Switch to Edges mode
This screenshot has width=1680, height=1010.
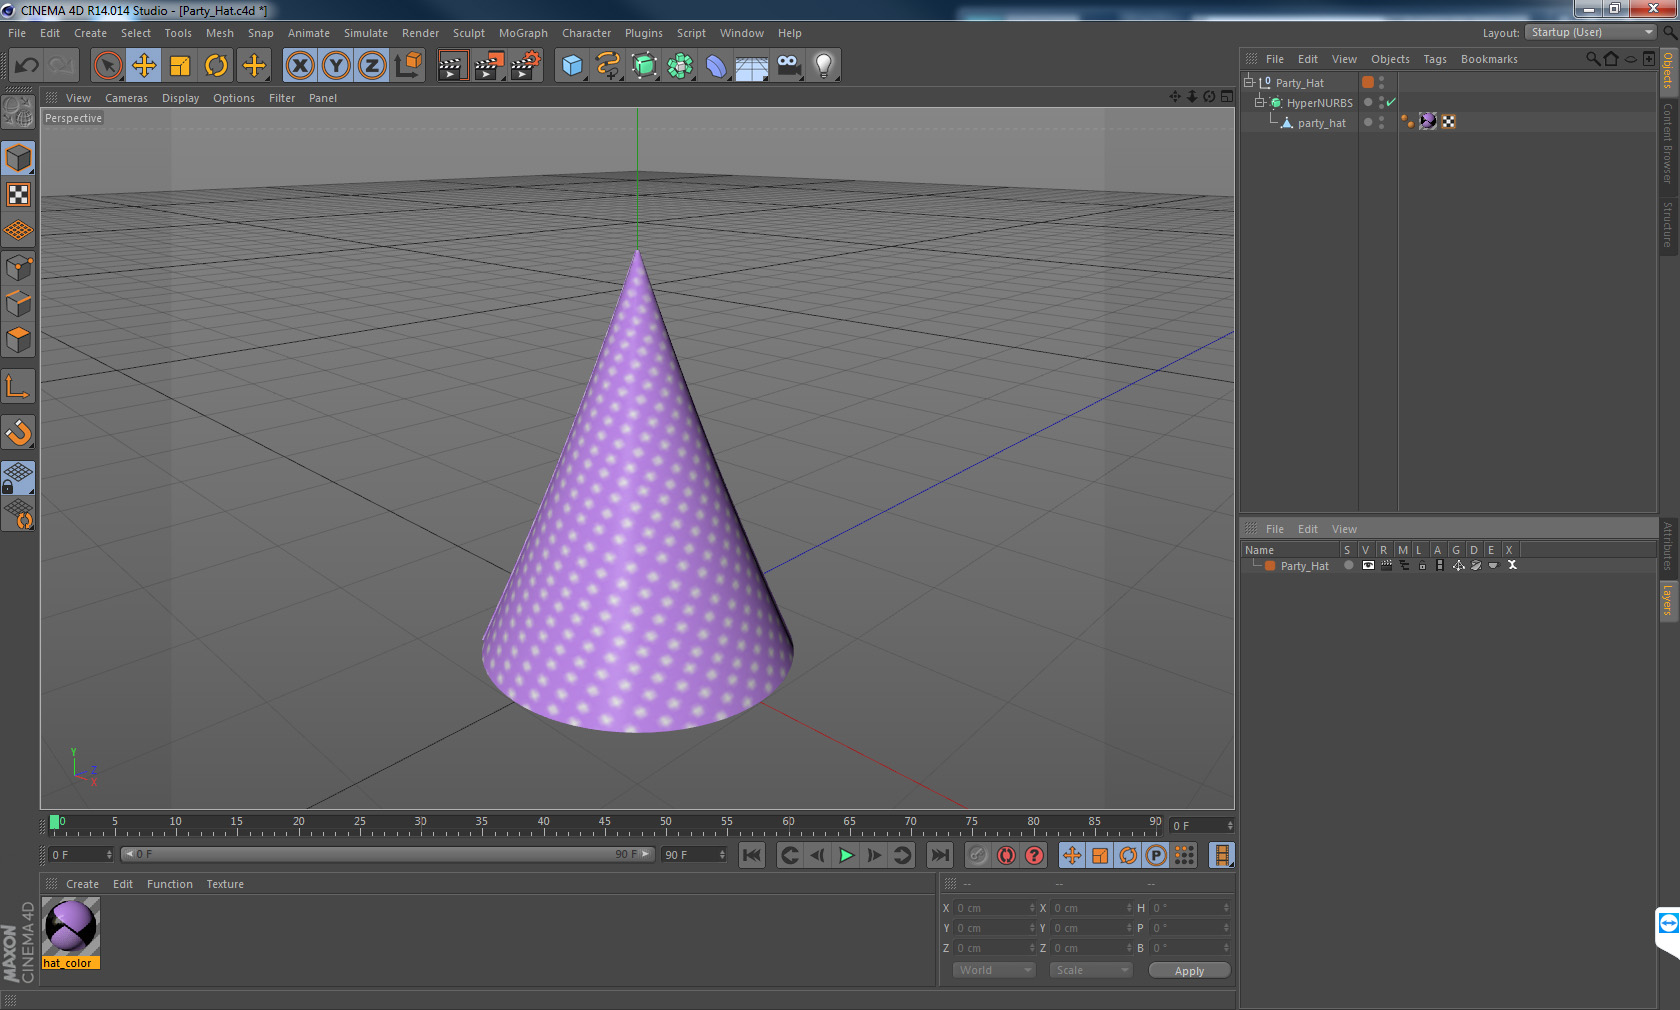tap(19, 304)
